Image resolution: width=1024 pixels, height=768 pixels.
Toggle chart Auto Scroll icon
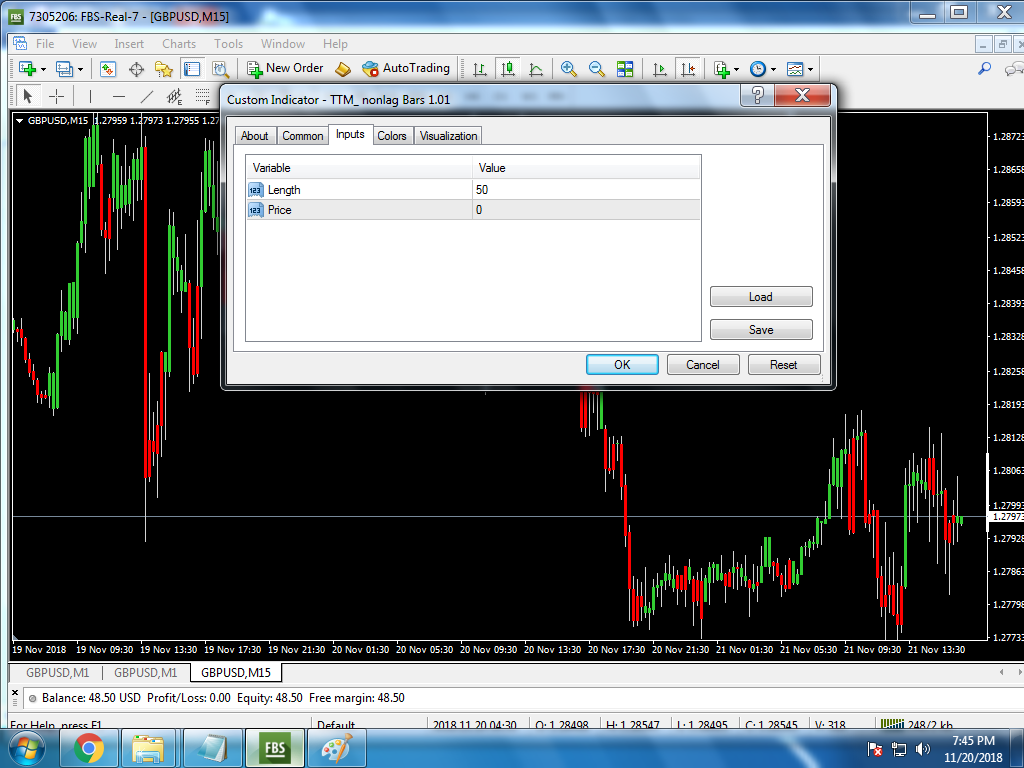(x=660, y=69)
